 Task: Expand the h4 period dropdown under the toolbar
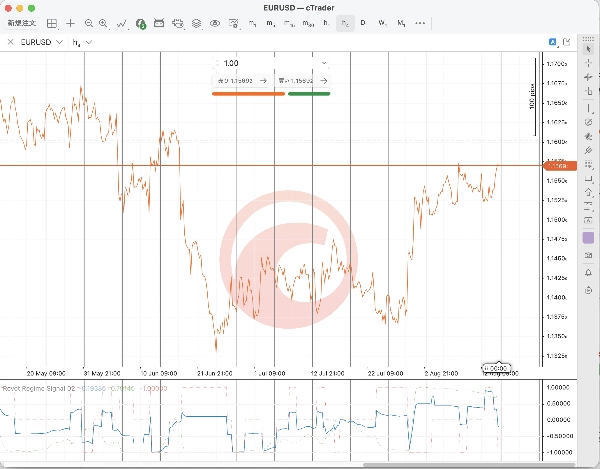click(x=89, y=42)
